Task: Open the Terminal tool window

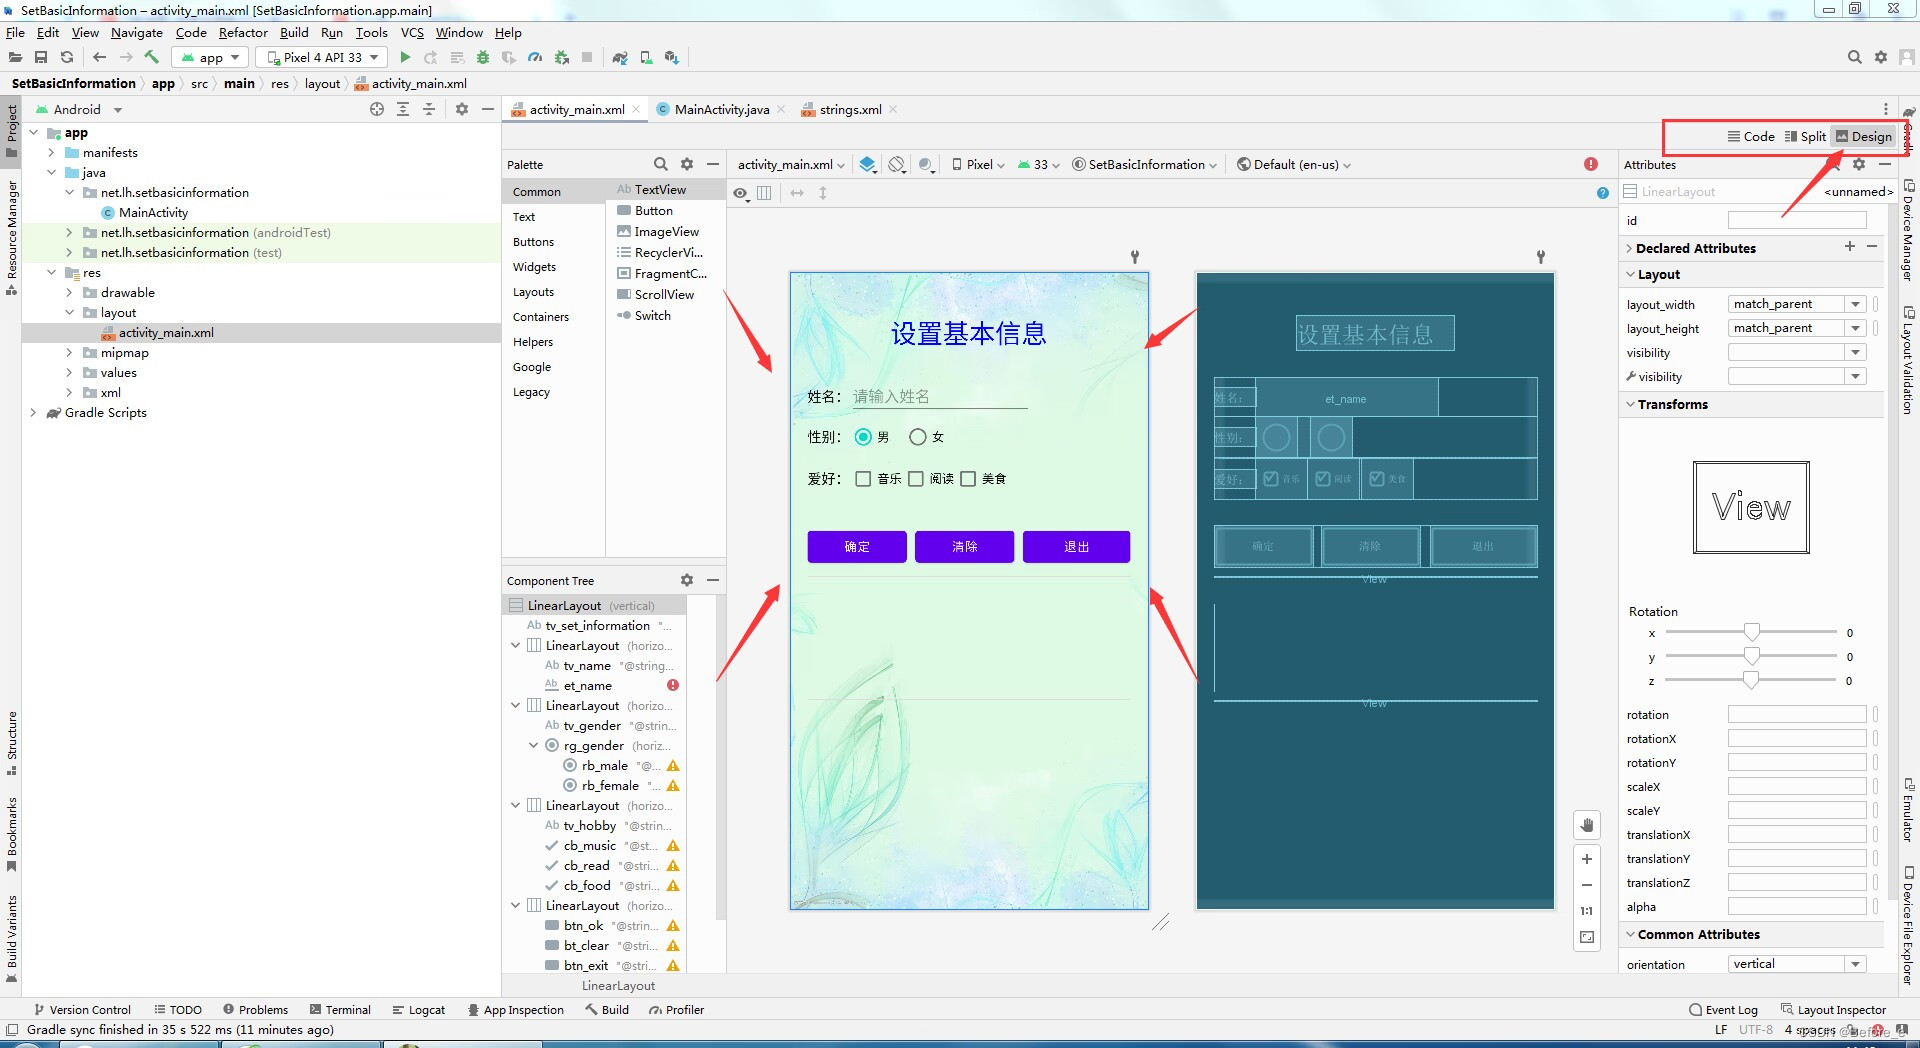Action: point(340,1010)
